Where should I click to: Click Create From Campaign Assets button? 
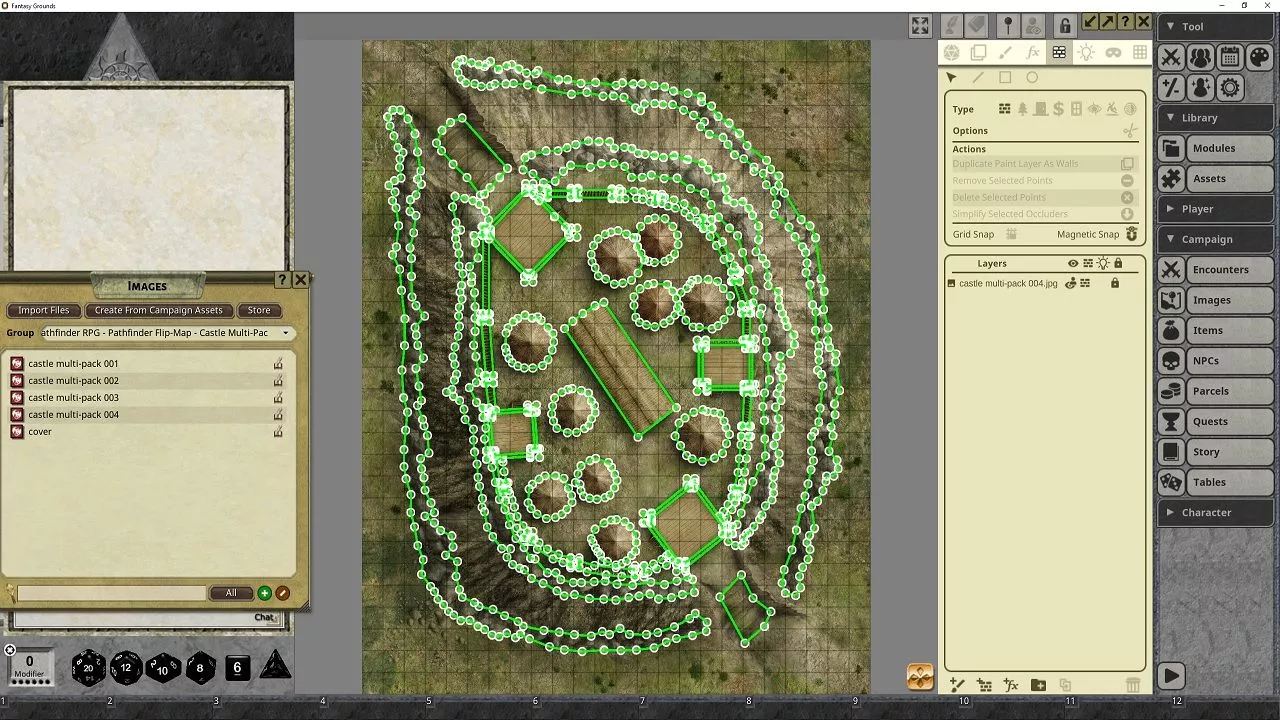(159, 310)
